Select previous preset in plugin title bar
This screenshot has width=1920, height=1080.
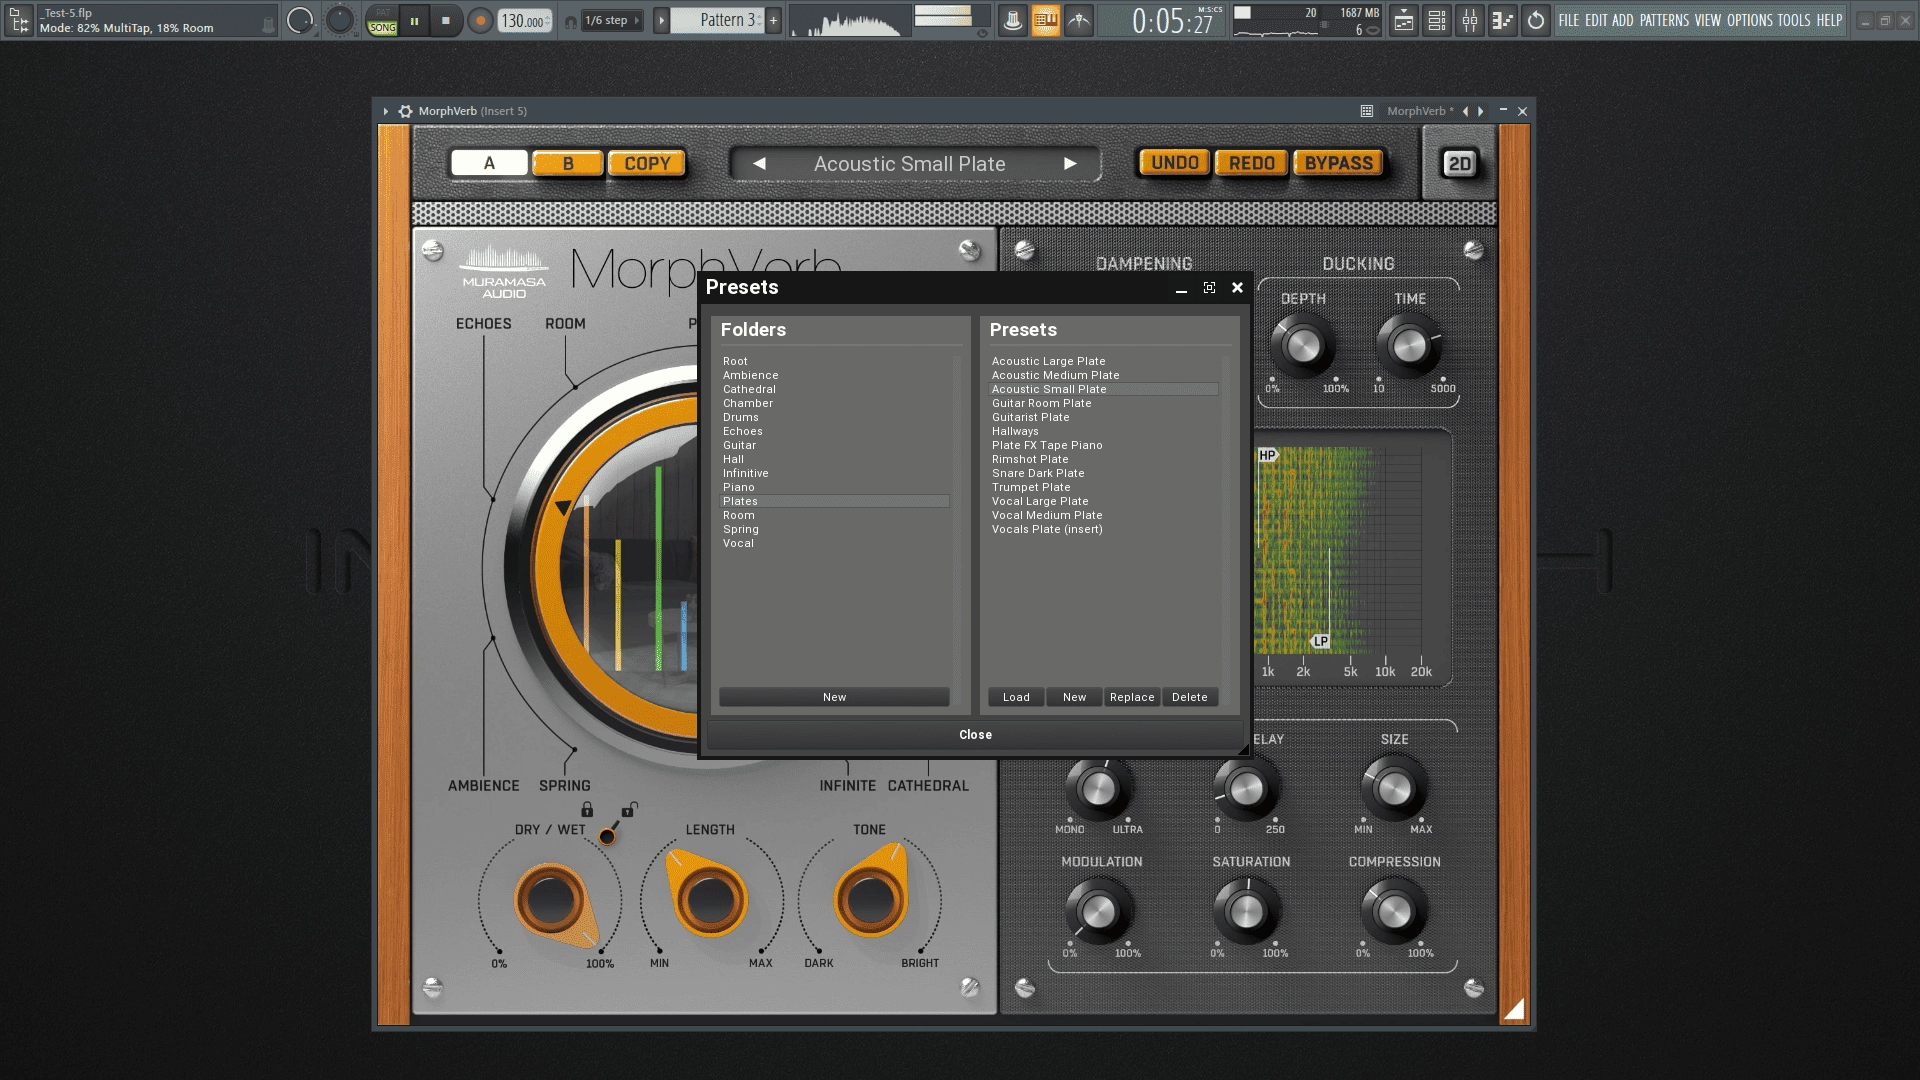[x=1466, y=111]
